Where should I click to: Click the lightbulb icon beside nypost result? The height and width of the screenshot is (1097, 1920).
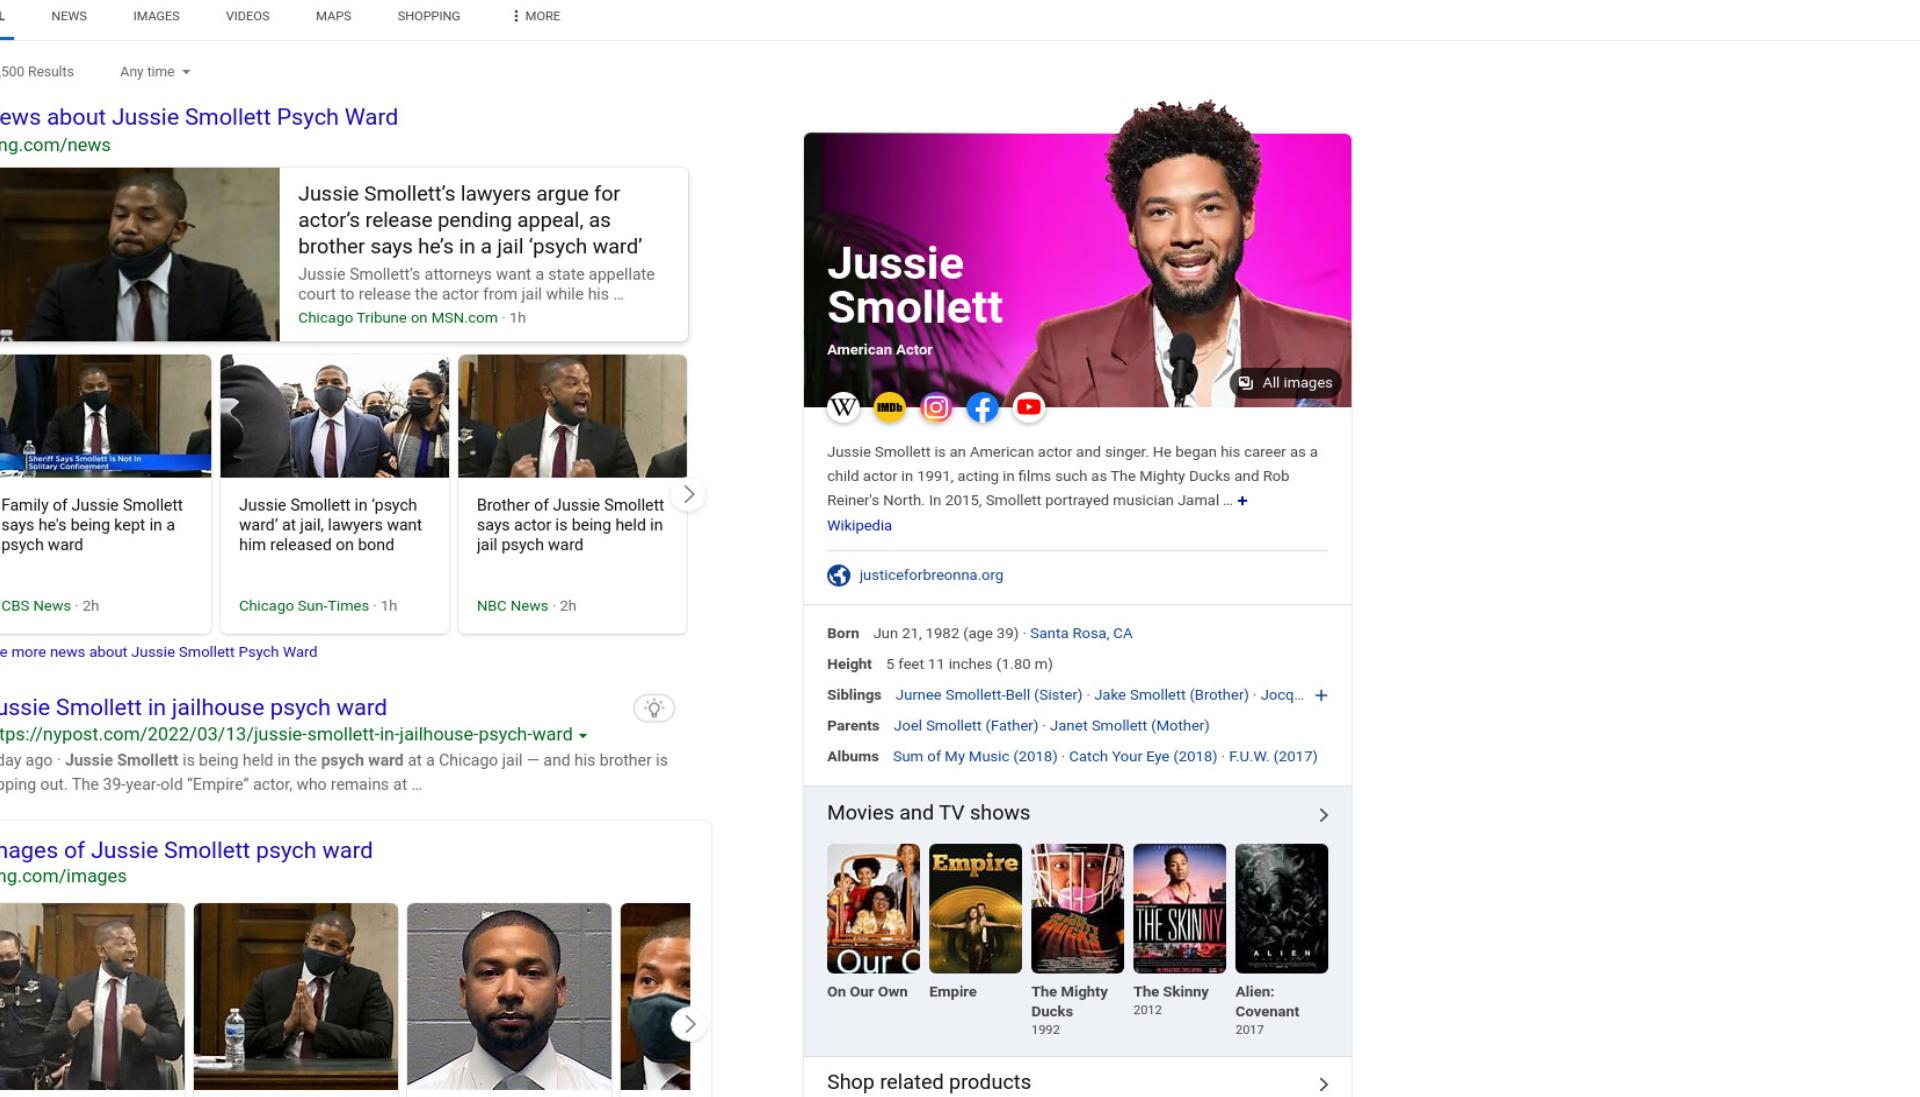pyautogui.click(x=654, y=708)
